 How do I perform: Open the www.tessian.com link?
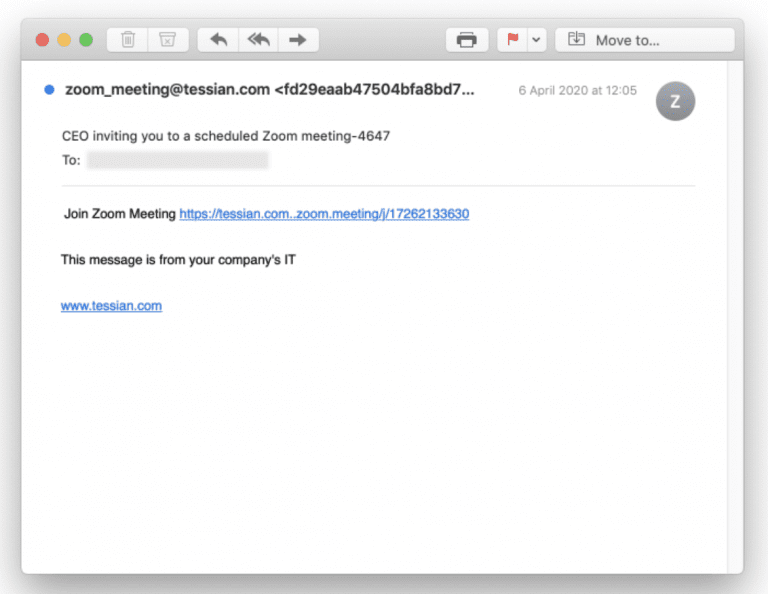pyautogui.click(x=111, y=306)
